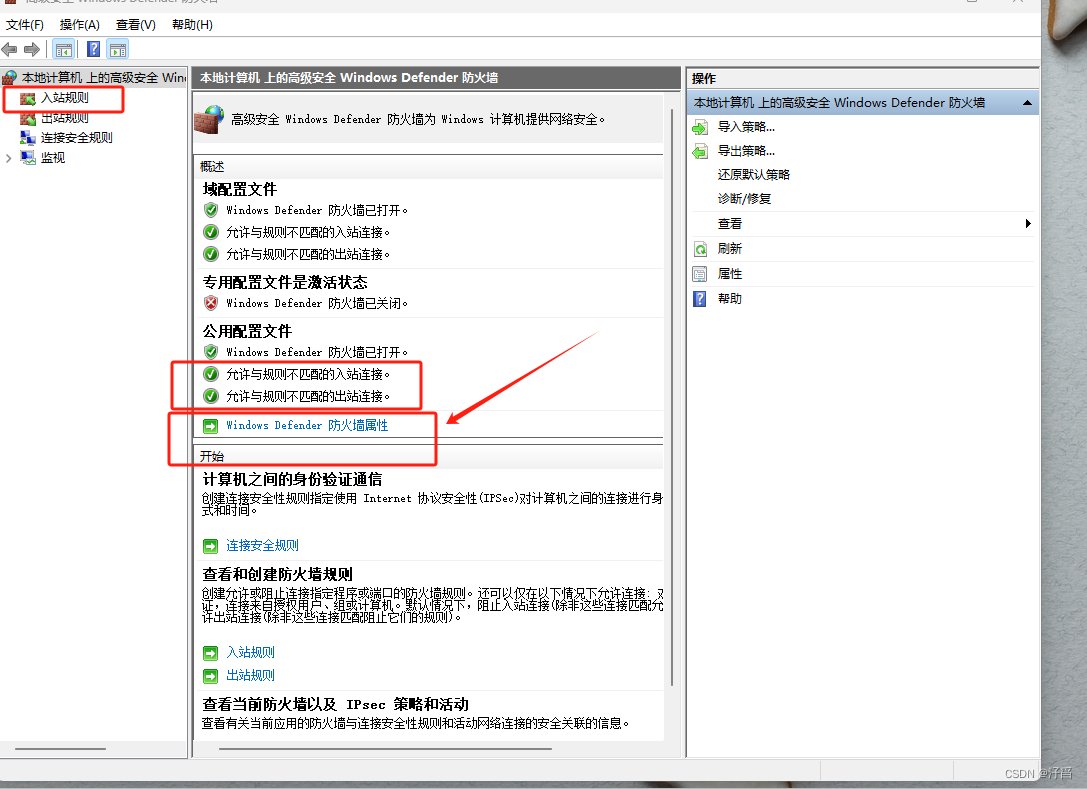Click the 刷新 refresh icon
Screen dimensions: 1087x789
point(700,249)
